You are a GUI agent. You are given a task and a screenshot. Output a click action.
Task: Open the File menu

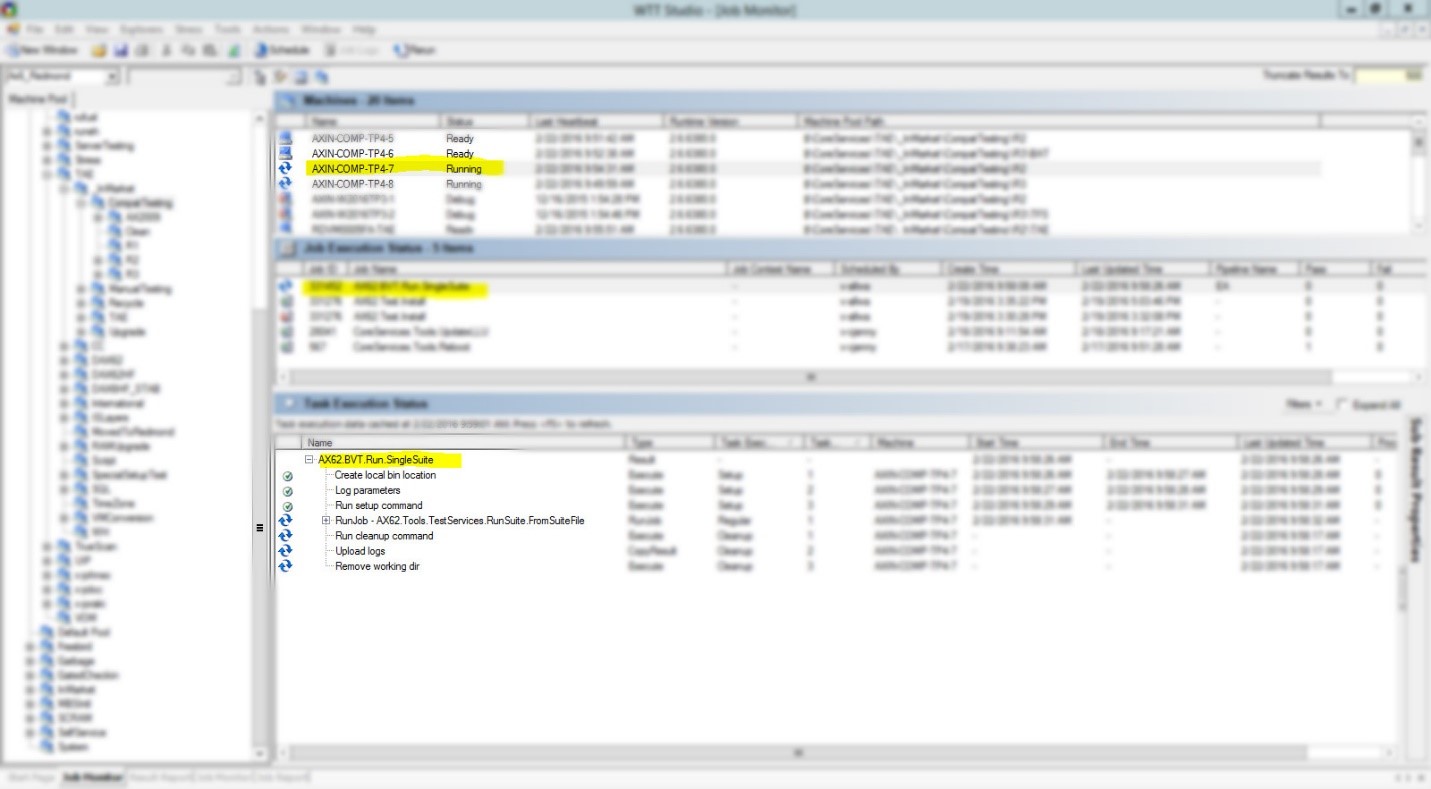click(x=34, y=30)
